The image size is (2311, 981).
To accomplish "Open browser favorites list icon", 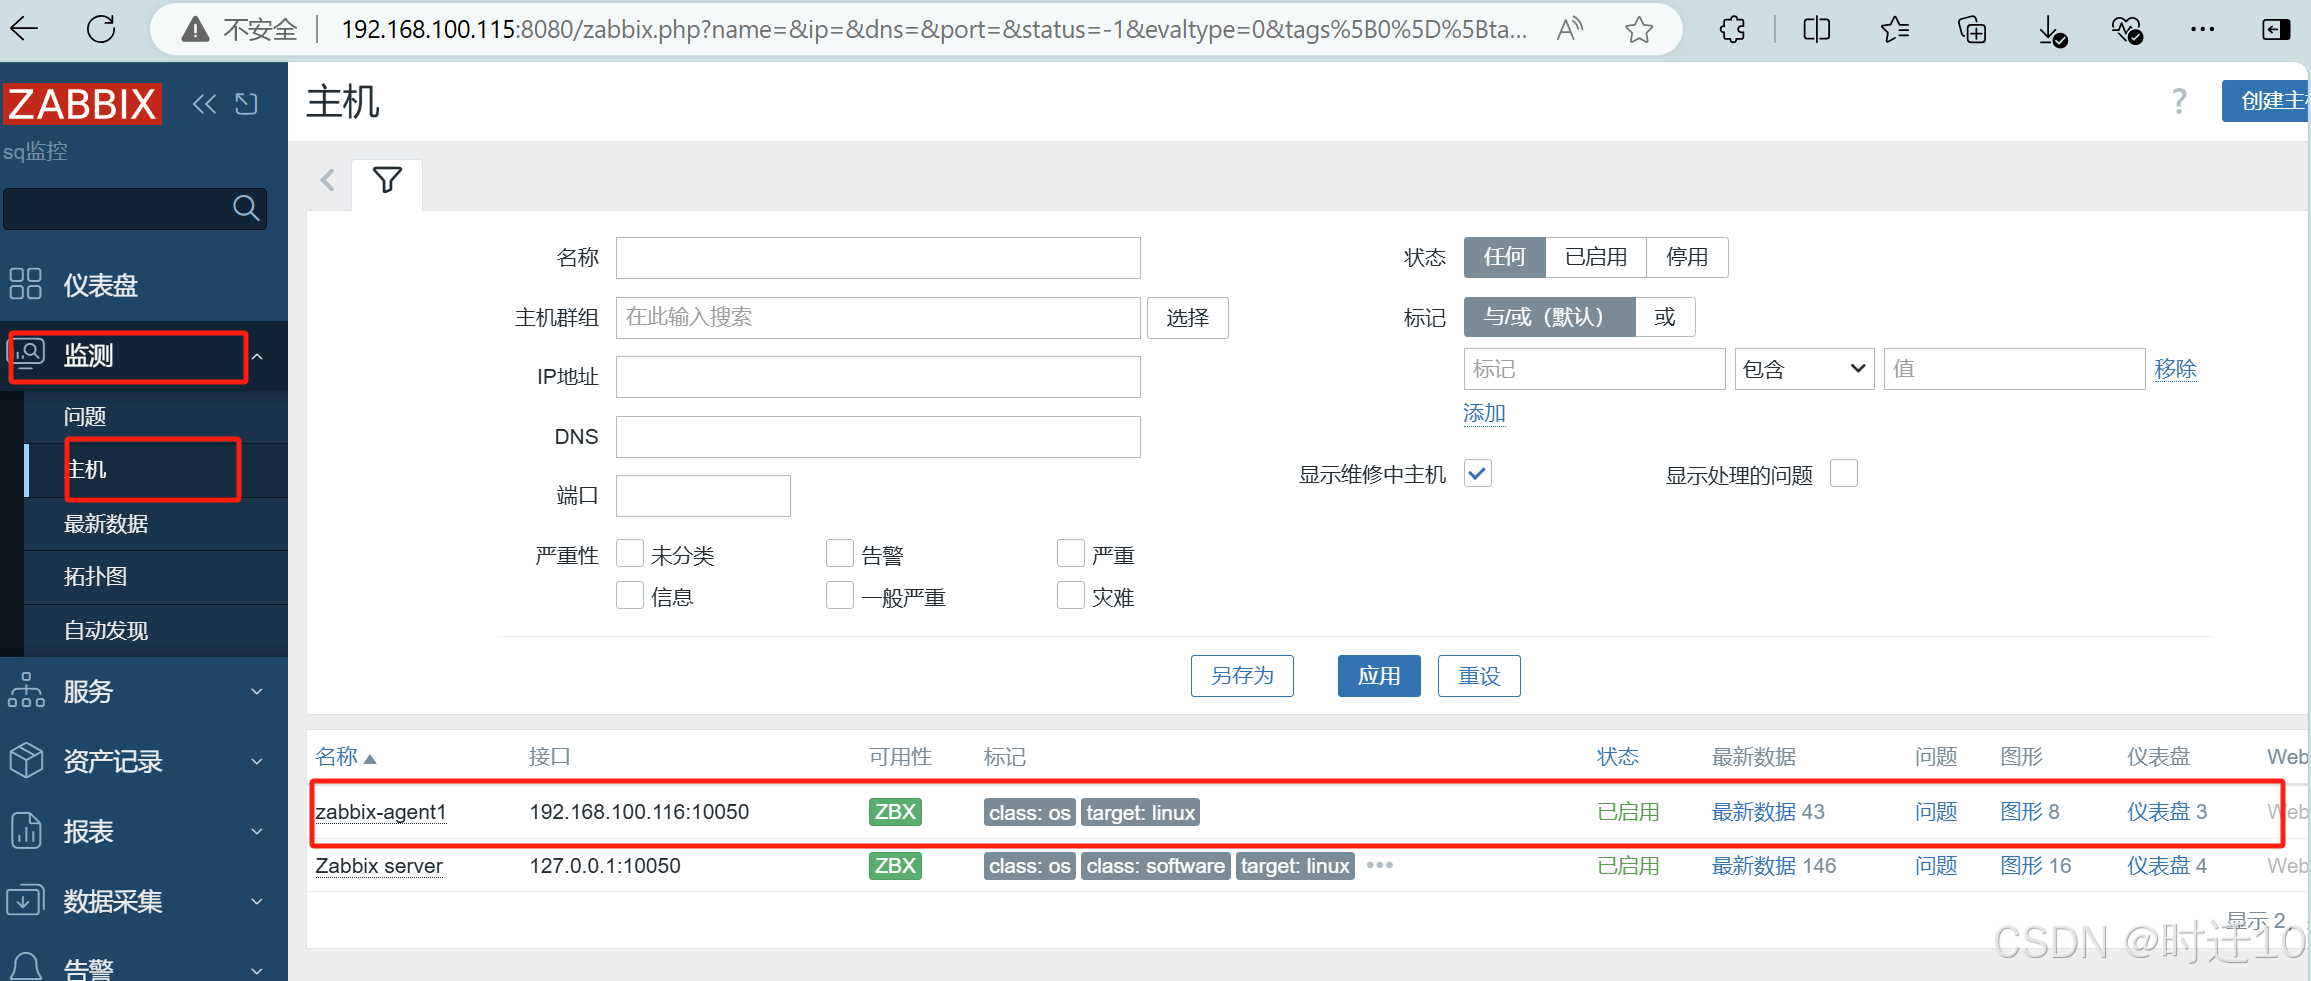I will [1895, 30].
